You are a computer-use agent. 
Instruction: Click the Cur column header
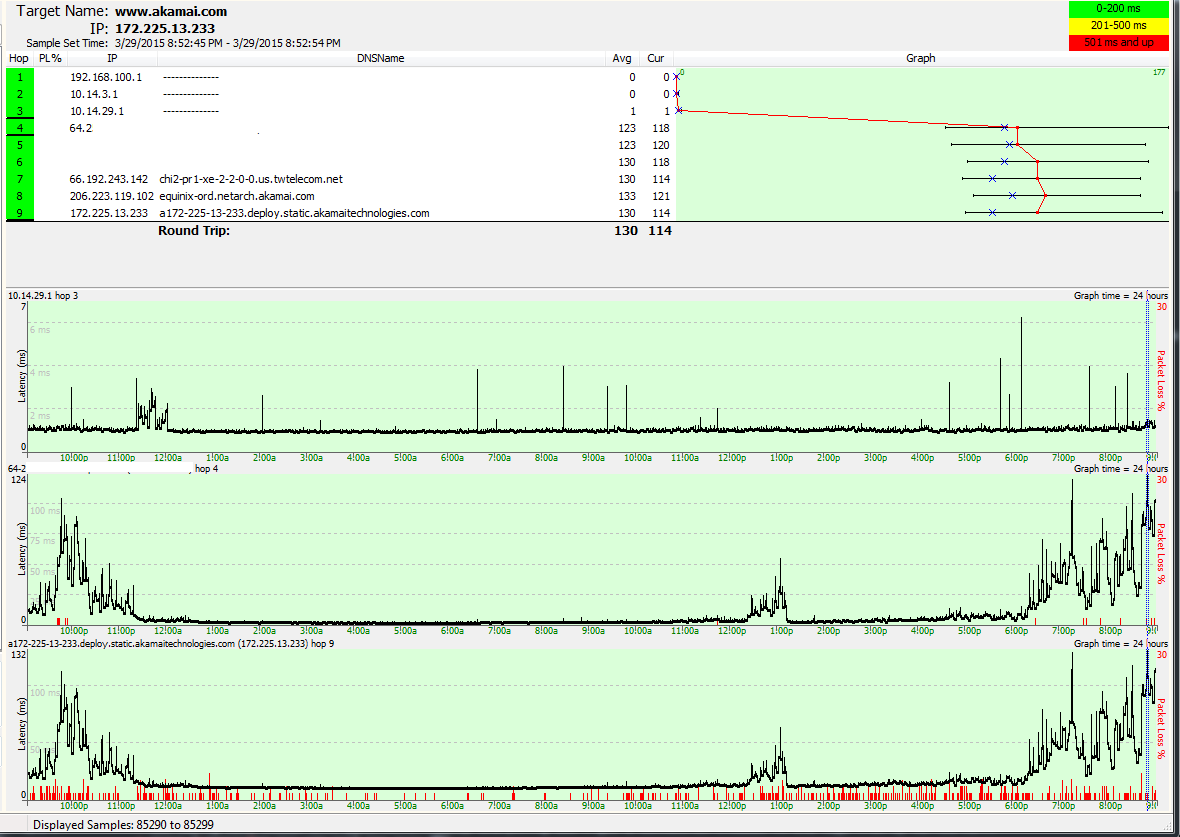click(656, 58)
